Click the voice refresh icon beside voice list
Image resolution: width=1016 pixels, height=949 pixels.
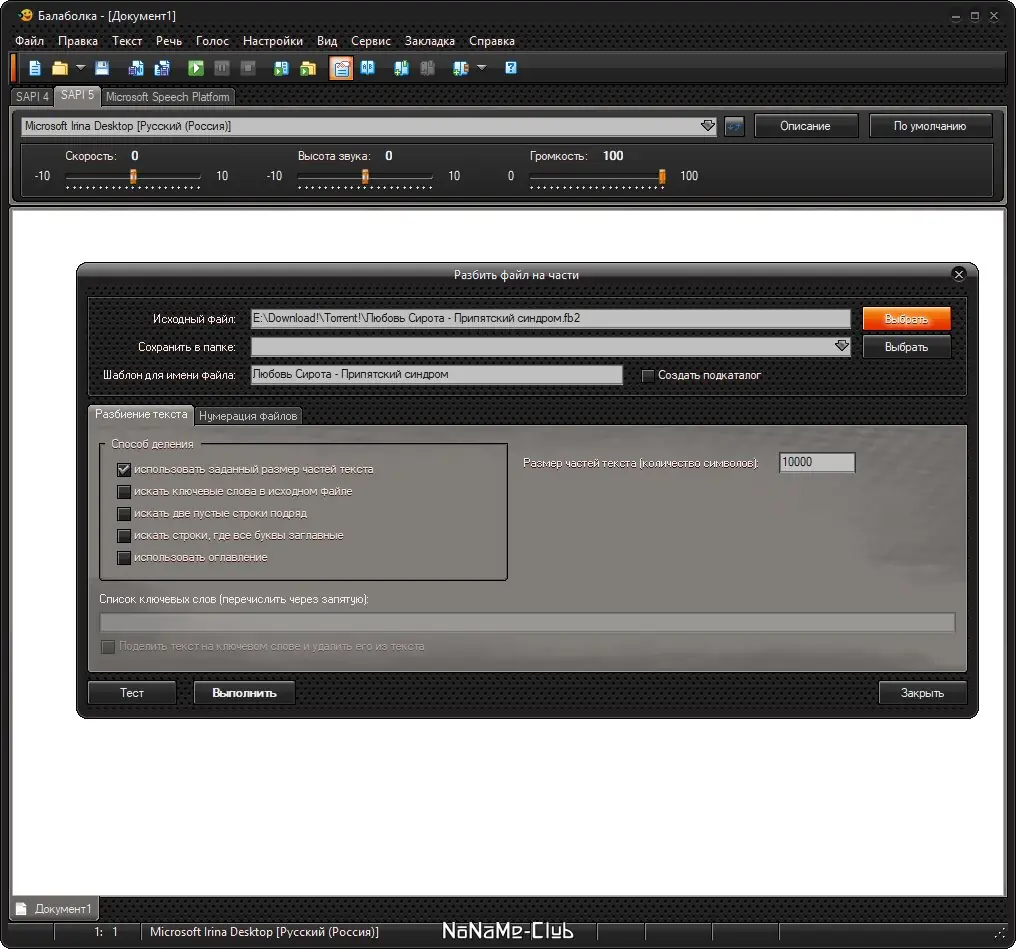click(x=734, y=126)
